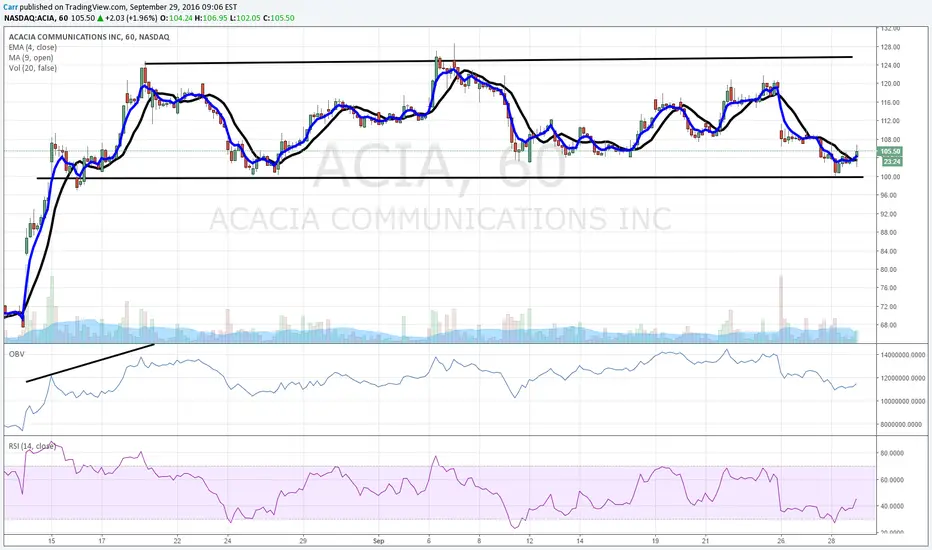Click the '23:24' bar countdown label

(892, 162)
